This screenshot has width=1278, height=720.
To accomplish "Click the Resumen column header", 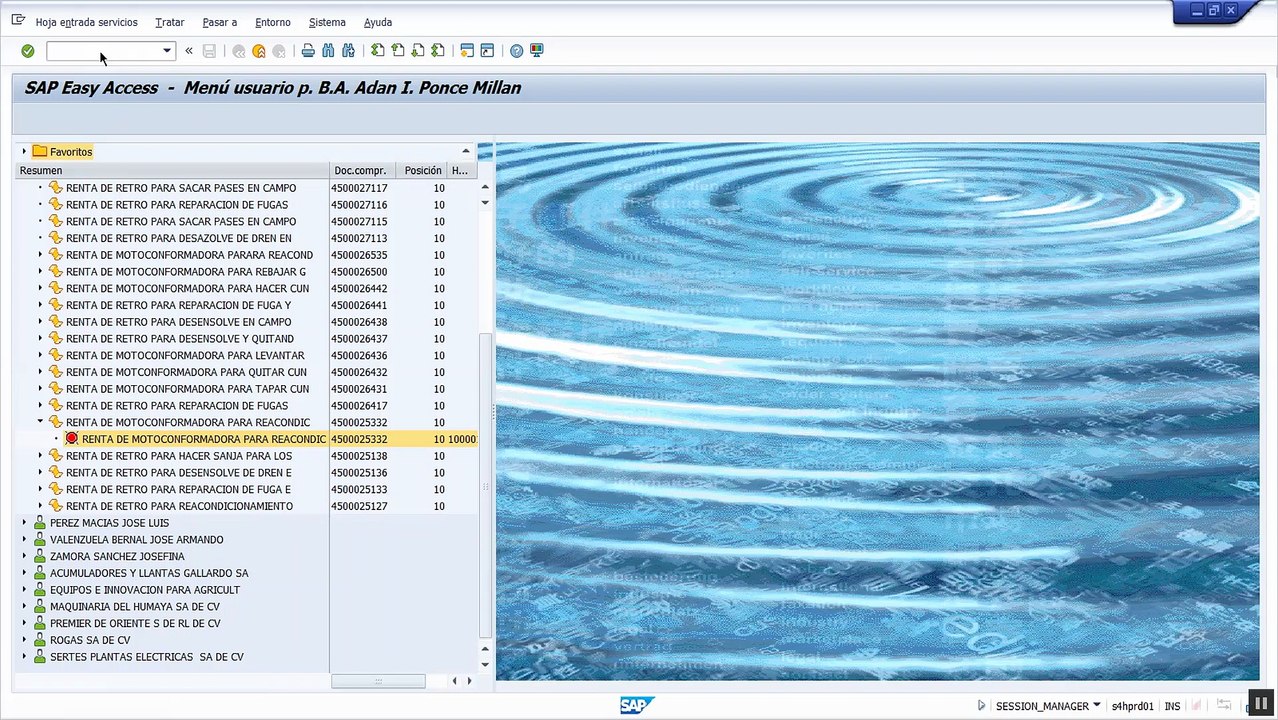I will tap(172, 171).
